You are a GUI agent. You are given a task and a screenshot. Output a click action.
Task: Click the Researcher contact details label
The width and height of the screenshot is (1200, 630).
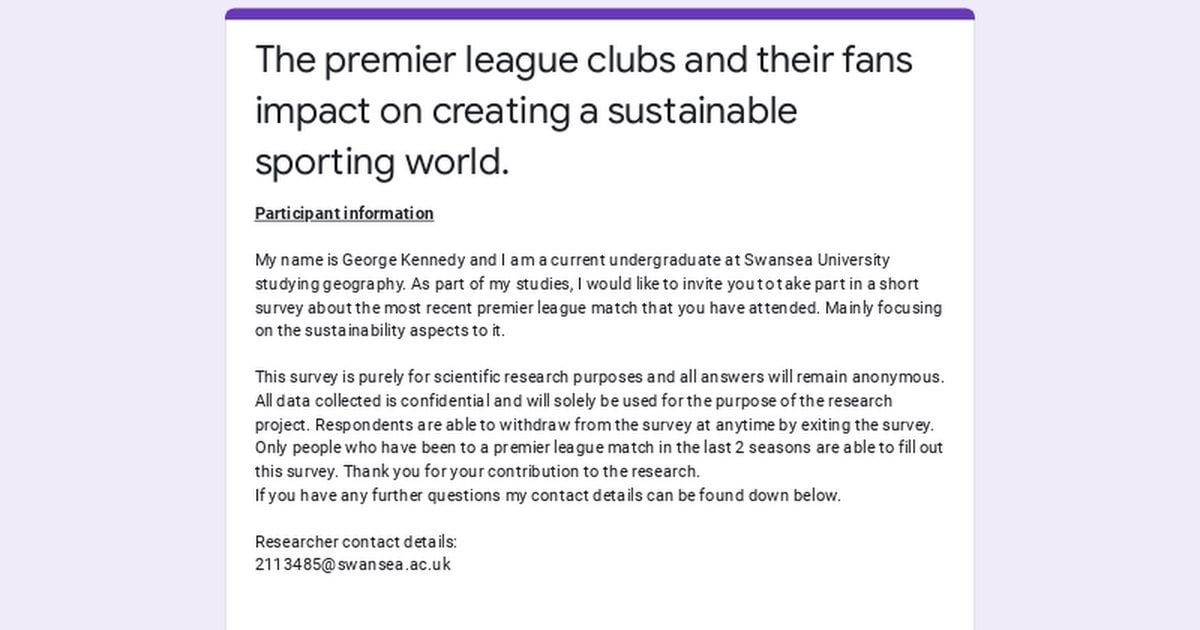tap(356, 542)
